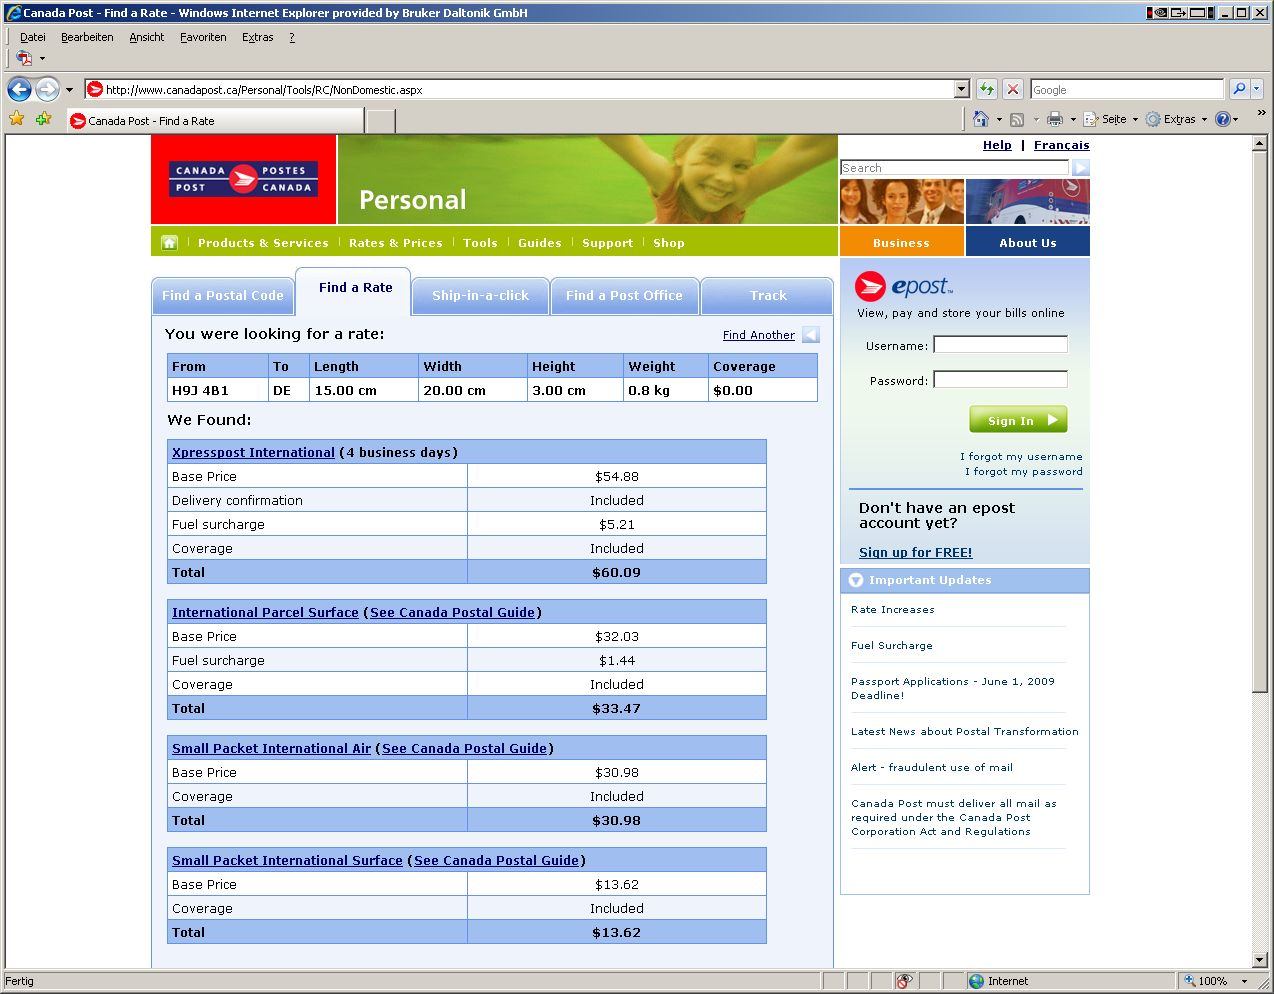The width and height of the screenshot is (1274, 994).
Task: Open the Small Packet International Air link
Action: tap(271, 748)
